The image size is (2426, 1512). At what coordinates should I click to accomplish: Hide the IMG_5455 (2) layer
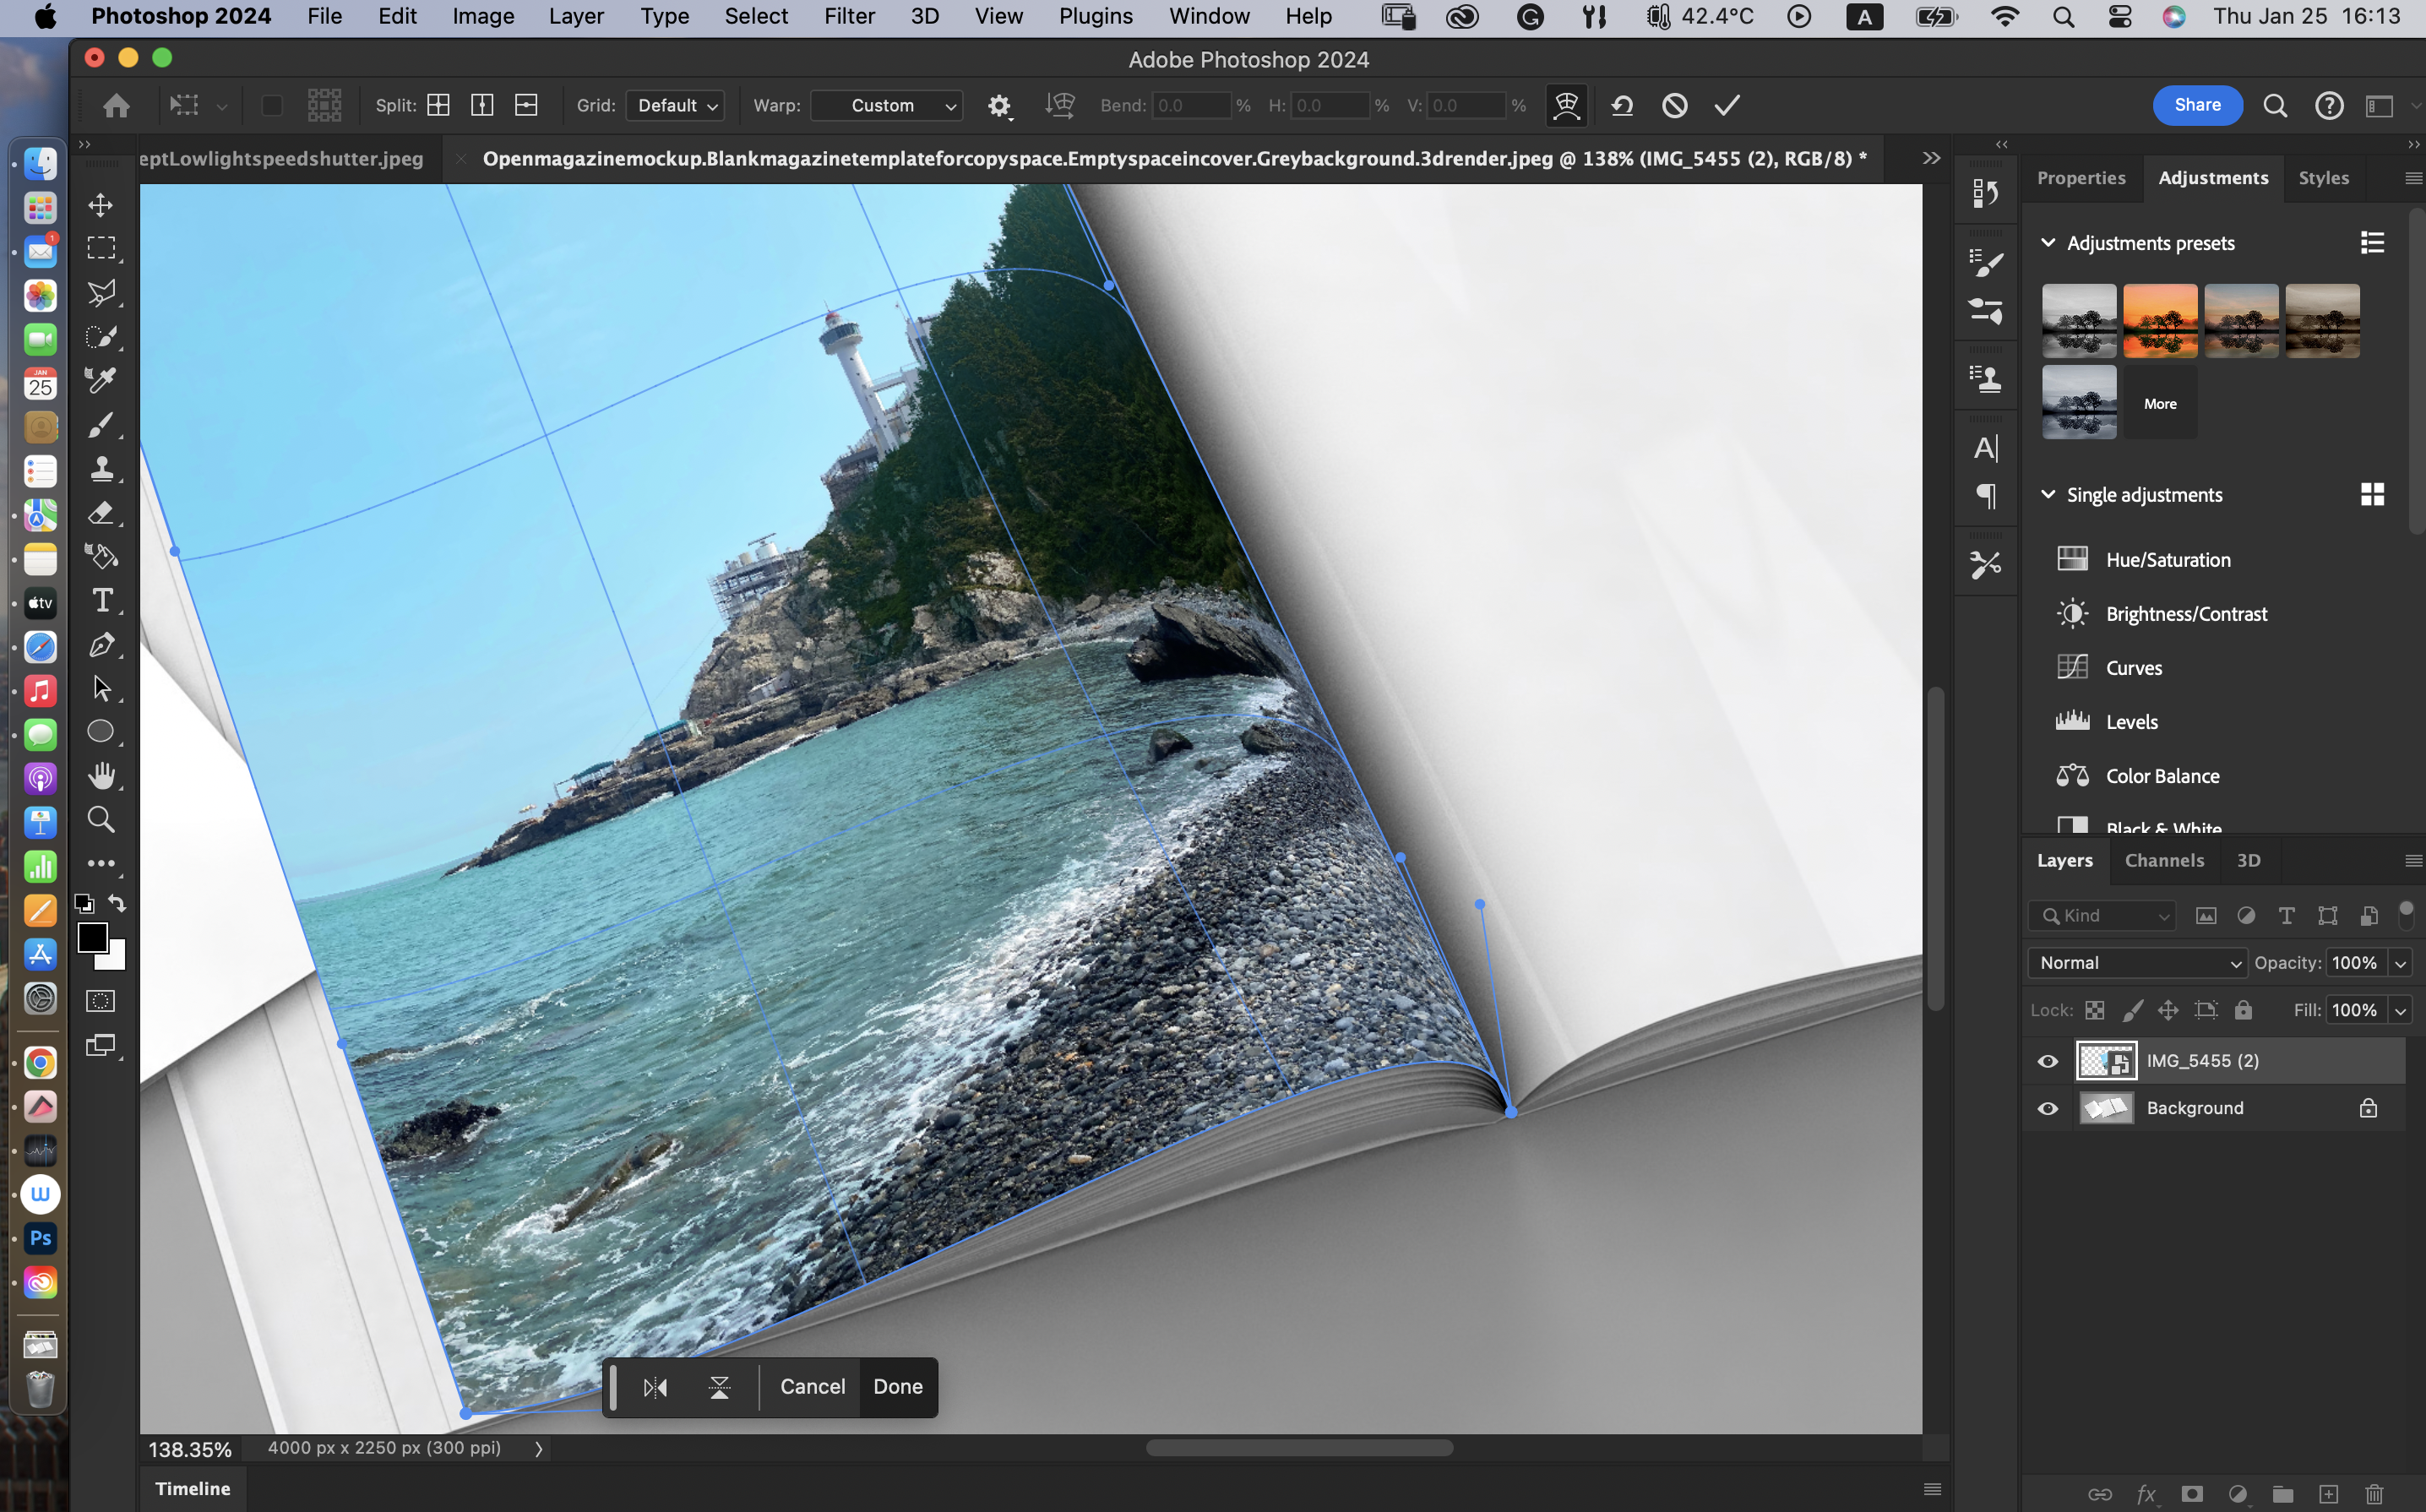point(2047,1061)
